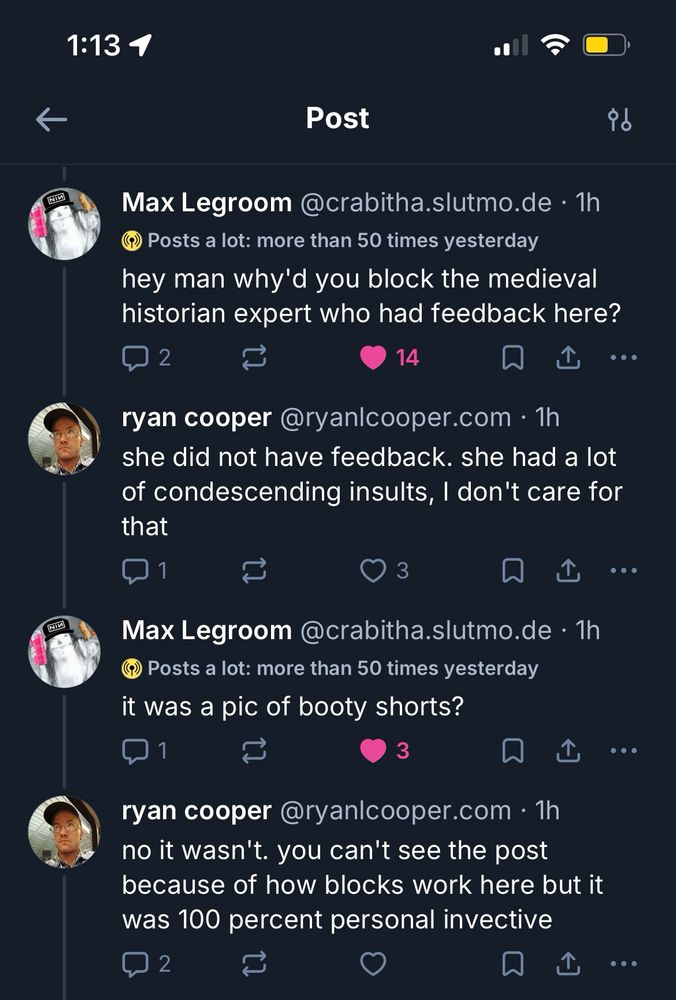Open the thread settings icon top right
This screenshot has height=1000, width=676.
pyautogui.click(x=620, y=118)
